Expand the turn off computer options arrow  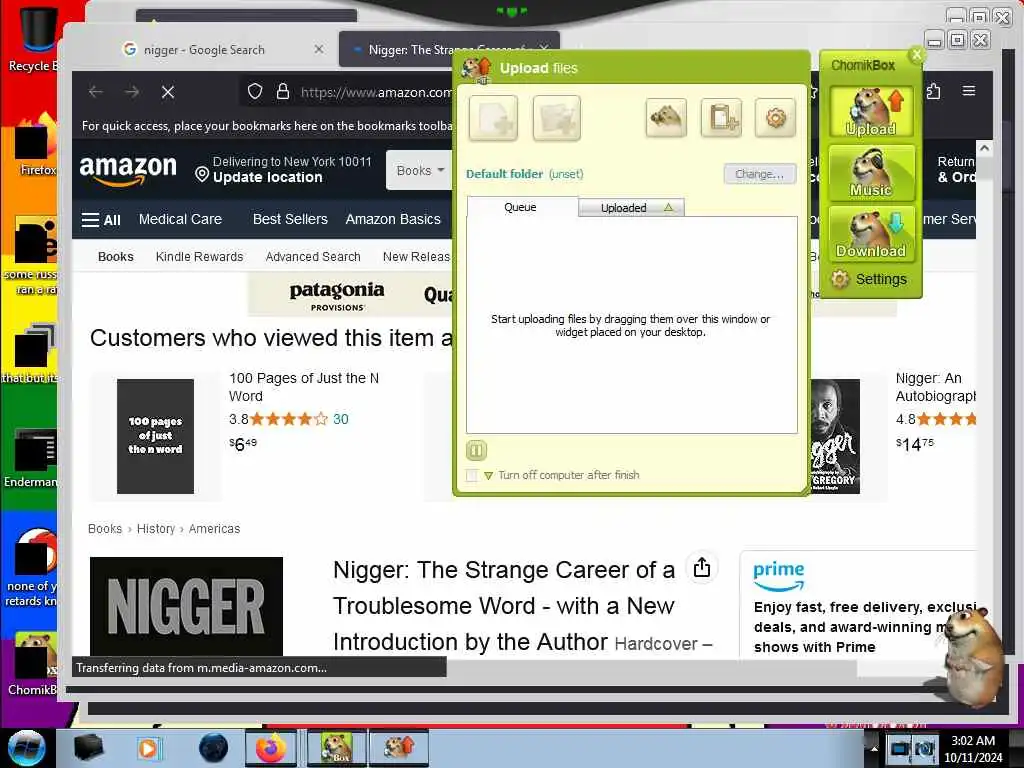point(488,475)
